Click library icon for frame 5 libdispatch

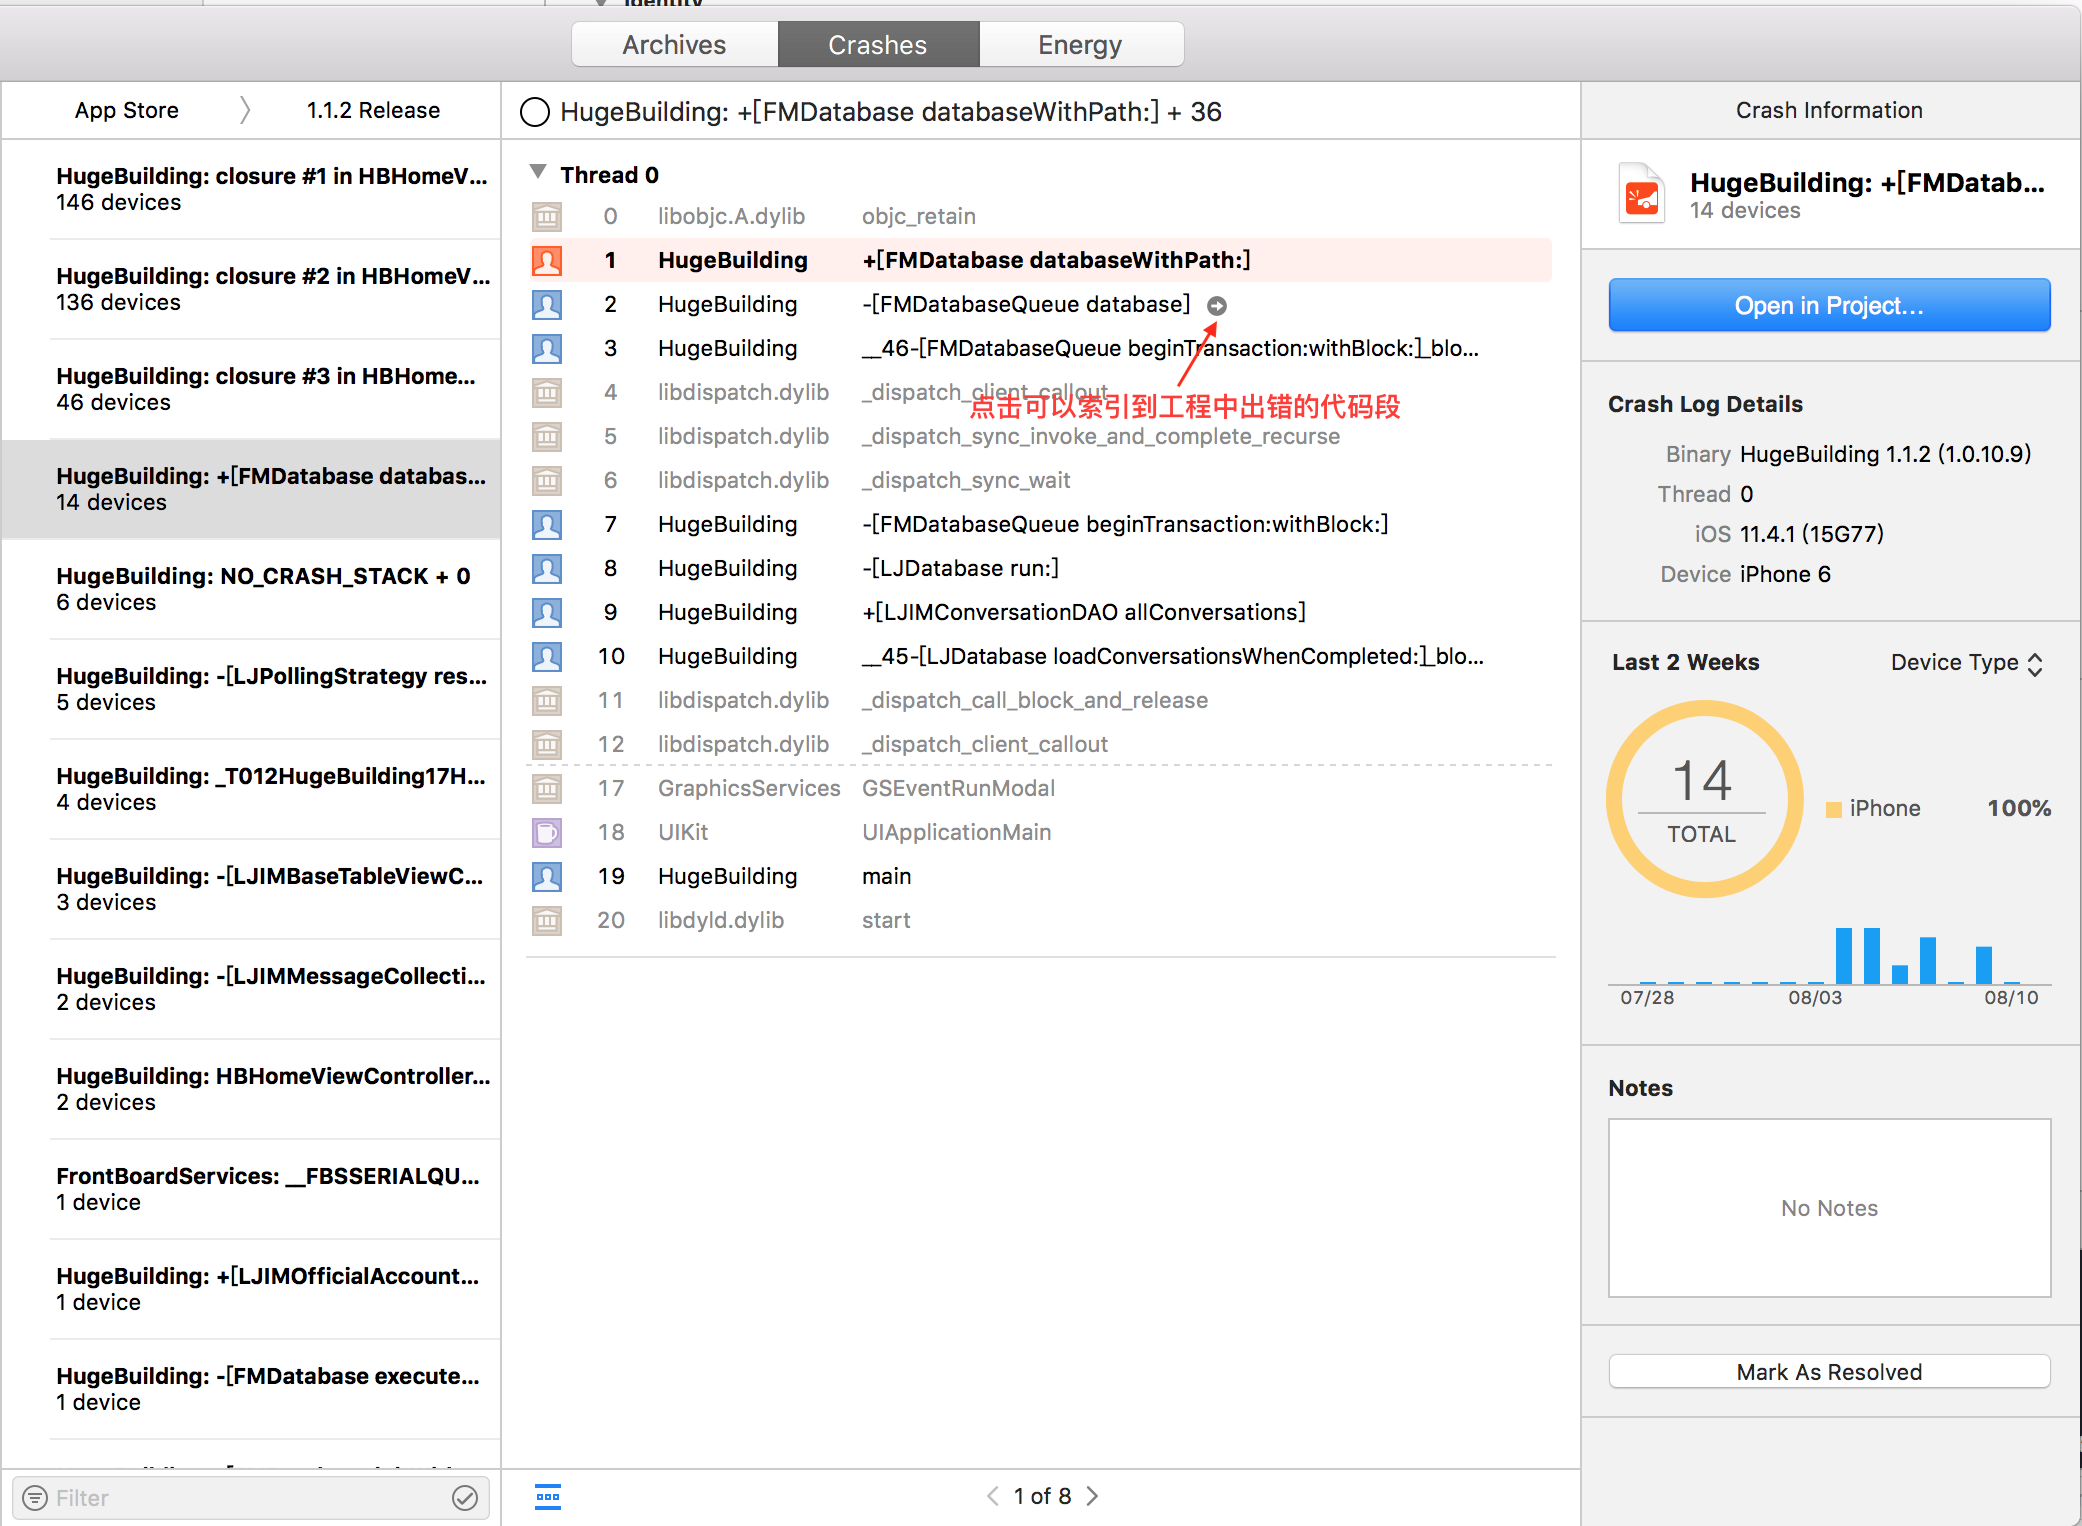click(x=547, y=437)
